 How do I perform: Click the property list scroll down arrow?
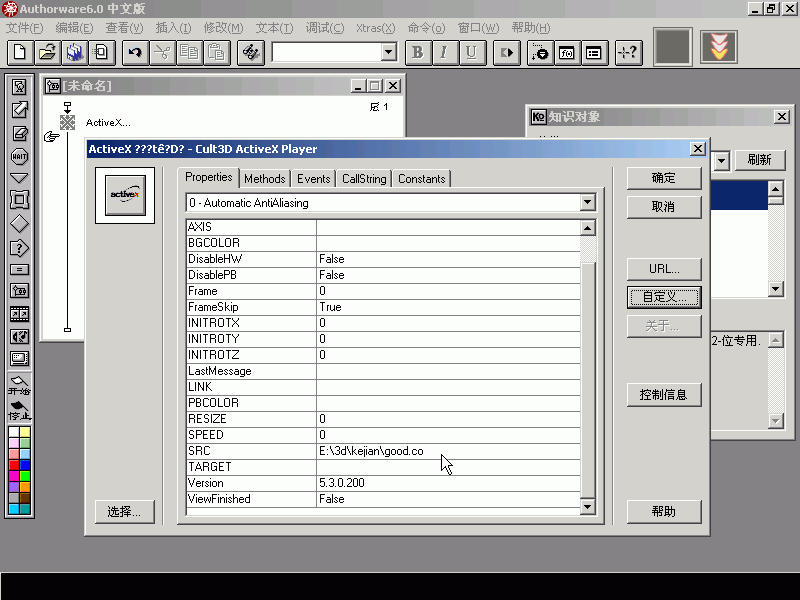click(x=587, y=506)
